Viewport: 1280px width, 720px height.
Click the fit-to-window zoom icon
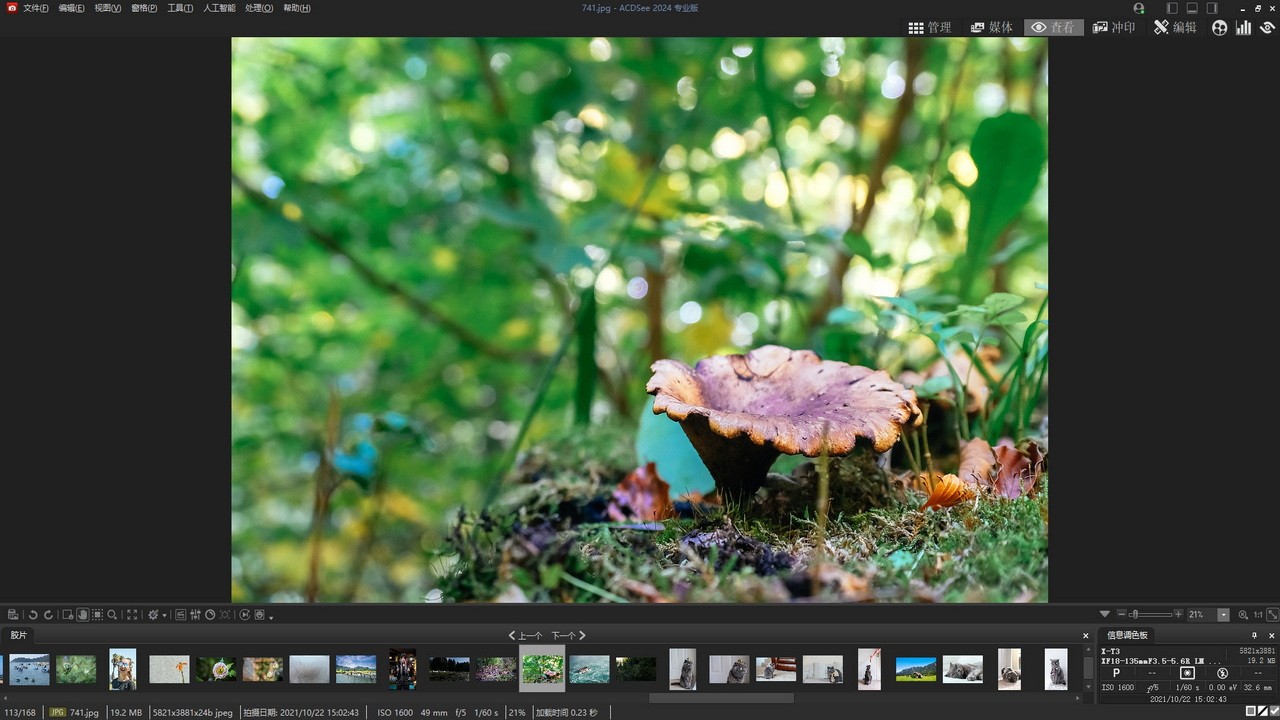pyautogui.click(x=1273, y=615)
